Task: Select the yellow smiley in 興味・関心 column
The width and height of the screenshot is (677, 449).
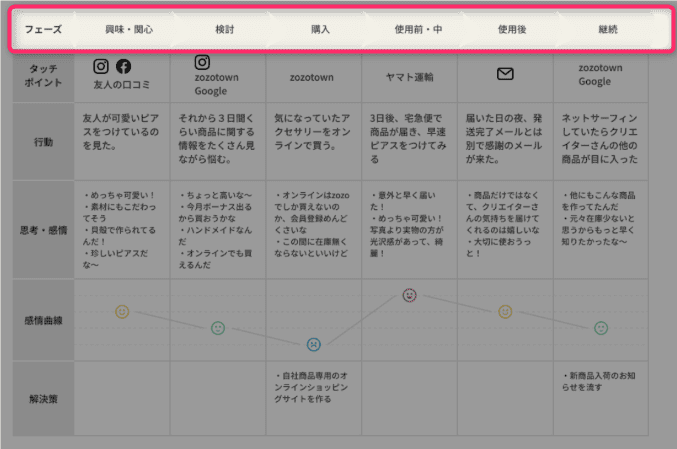Action: [x=122, y=312]
